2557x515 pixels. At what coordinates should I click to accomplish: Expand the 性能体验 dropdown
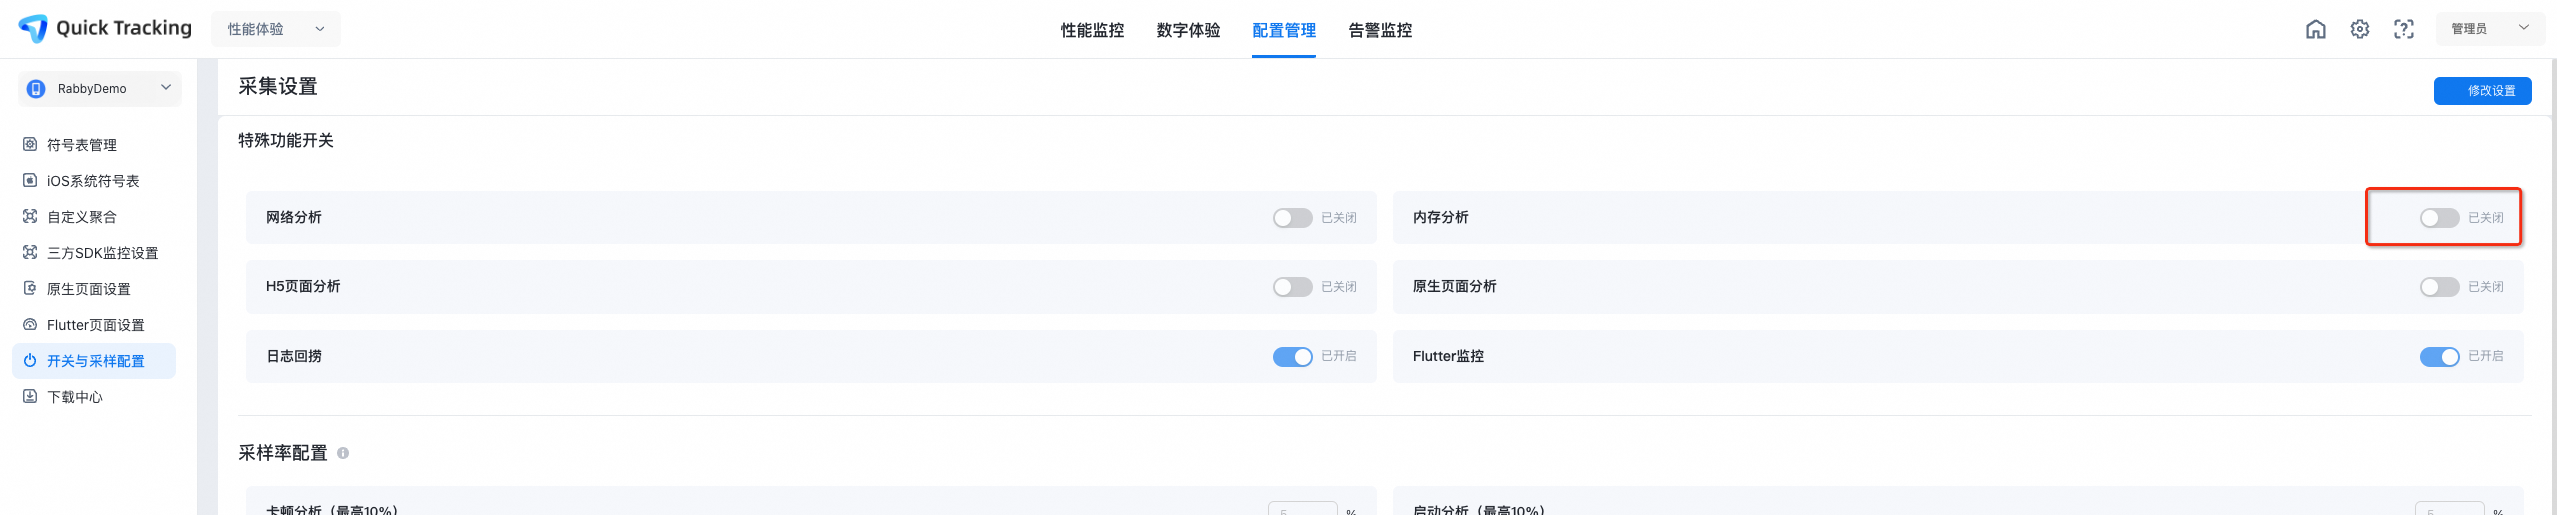pyautogui.click(x=275, y=29)
